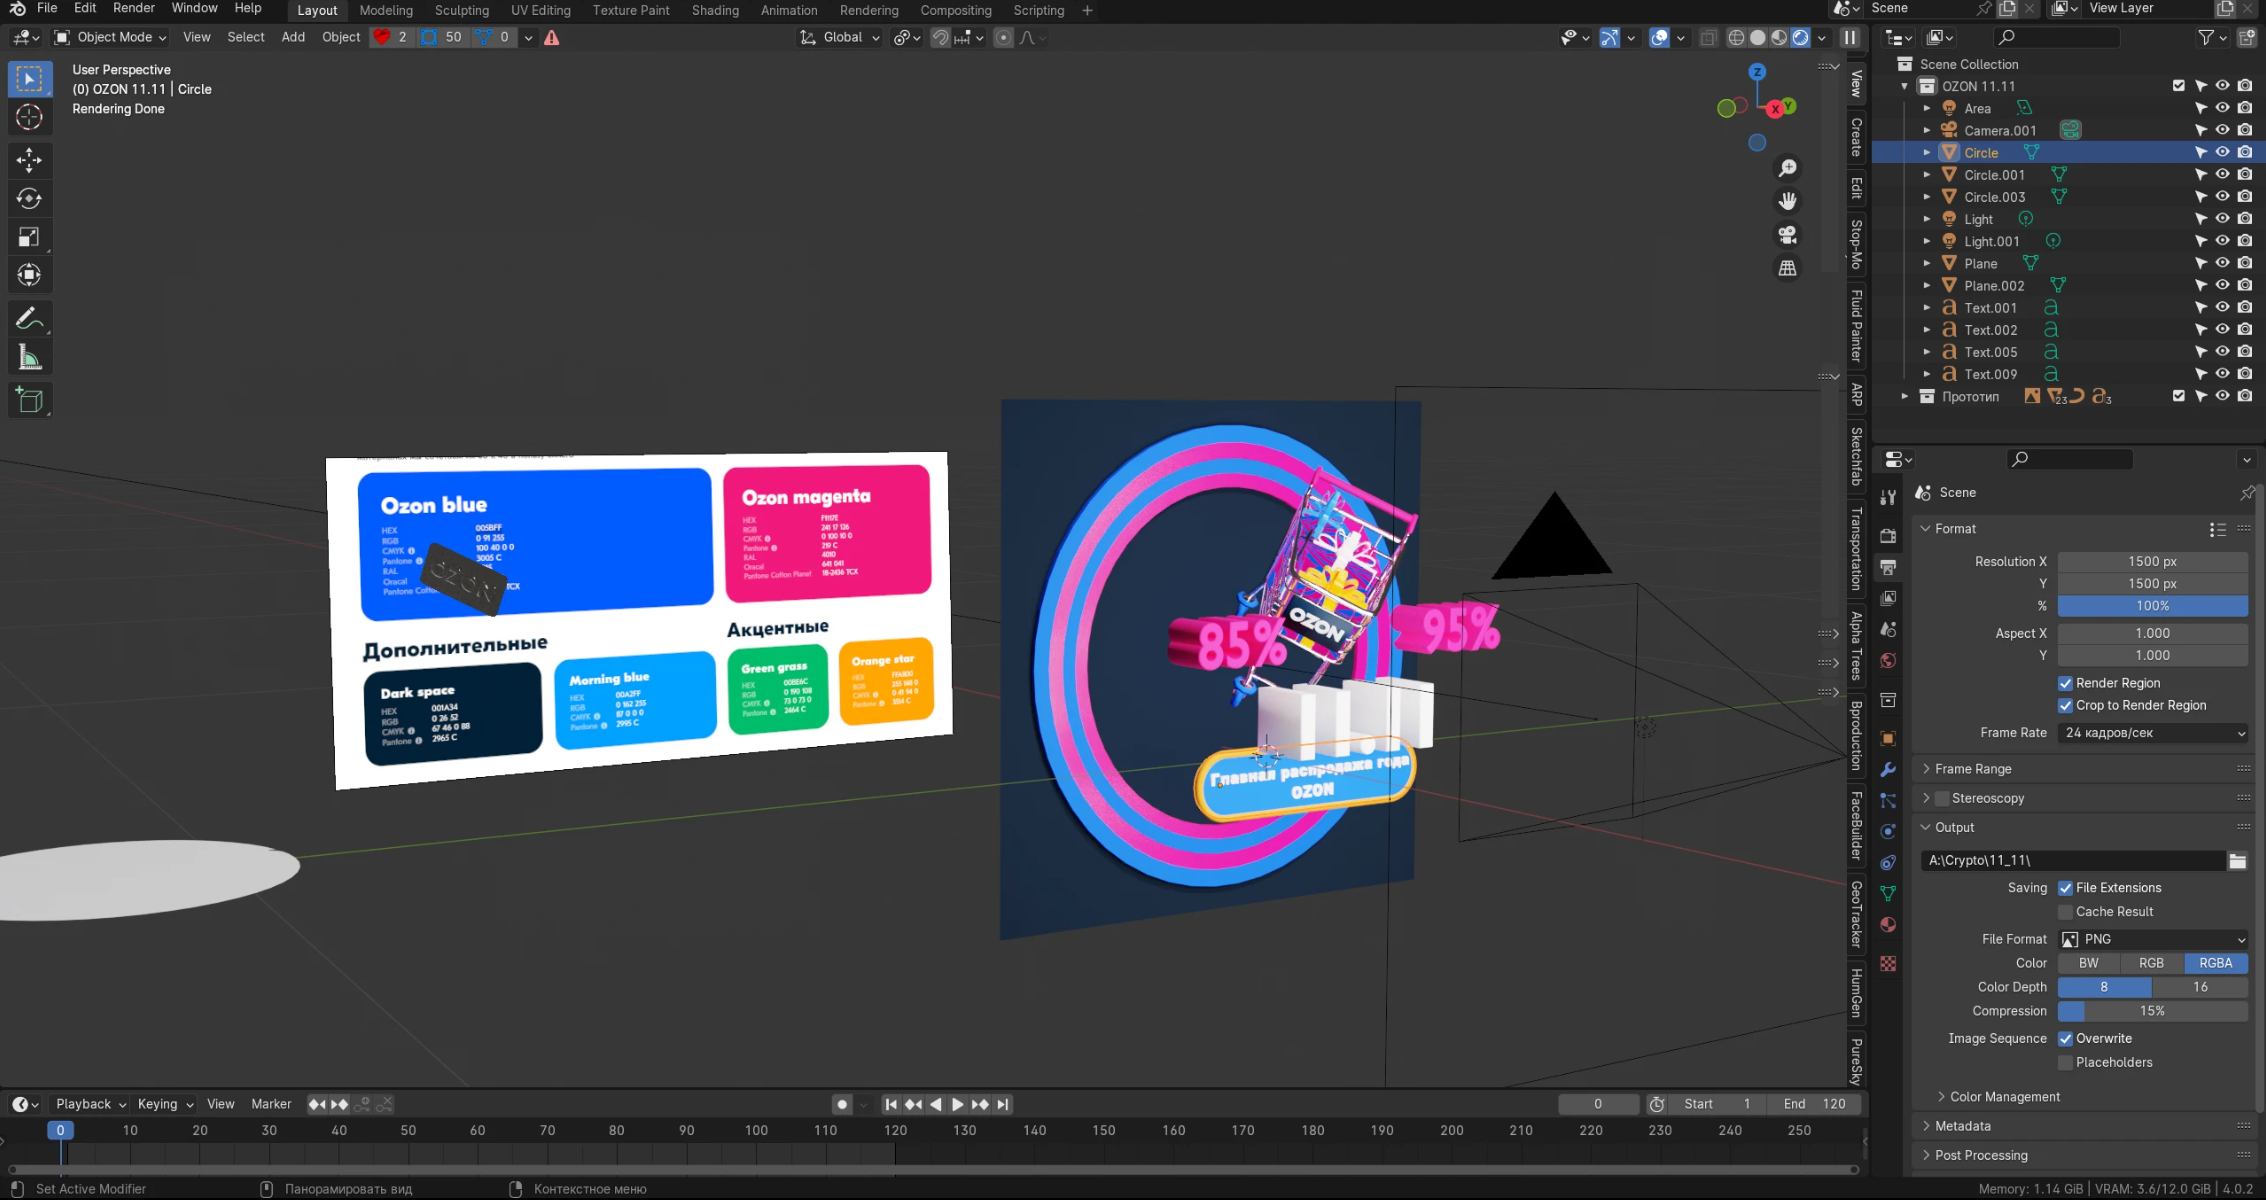The image size is (2266, 1200).
Task: Switch to the Shading workspace tab
Action: click(x=715, y=10)
